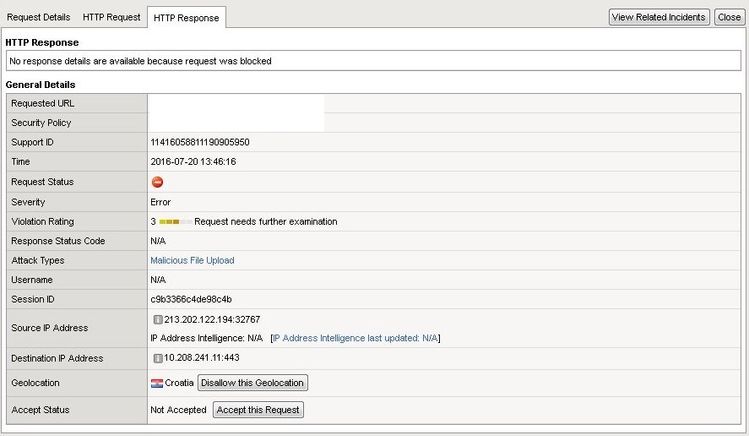Screen dimensions: 749x436
Task: Open the HTTP Request tab
Action: tap(111, 17)
